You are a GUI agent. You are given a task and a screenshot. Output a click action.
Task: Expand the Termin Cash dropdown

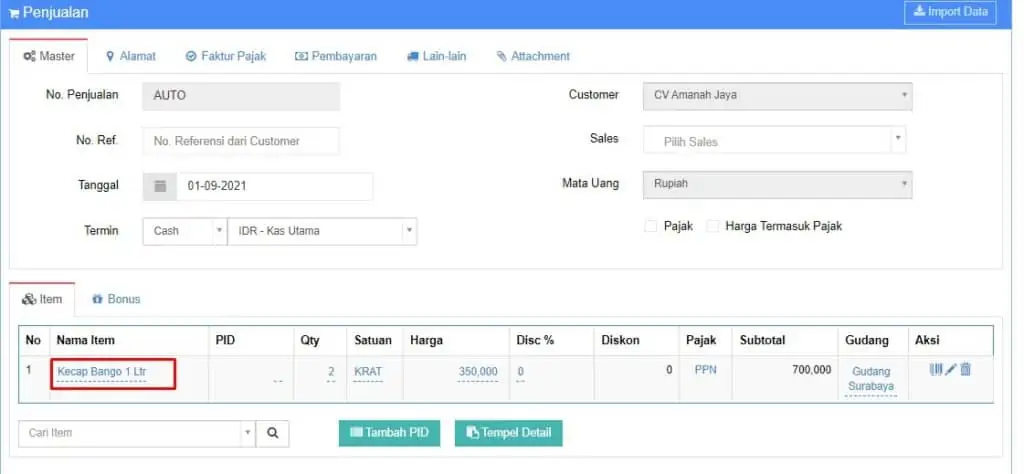coord(185,231)
